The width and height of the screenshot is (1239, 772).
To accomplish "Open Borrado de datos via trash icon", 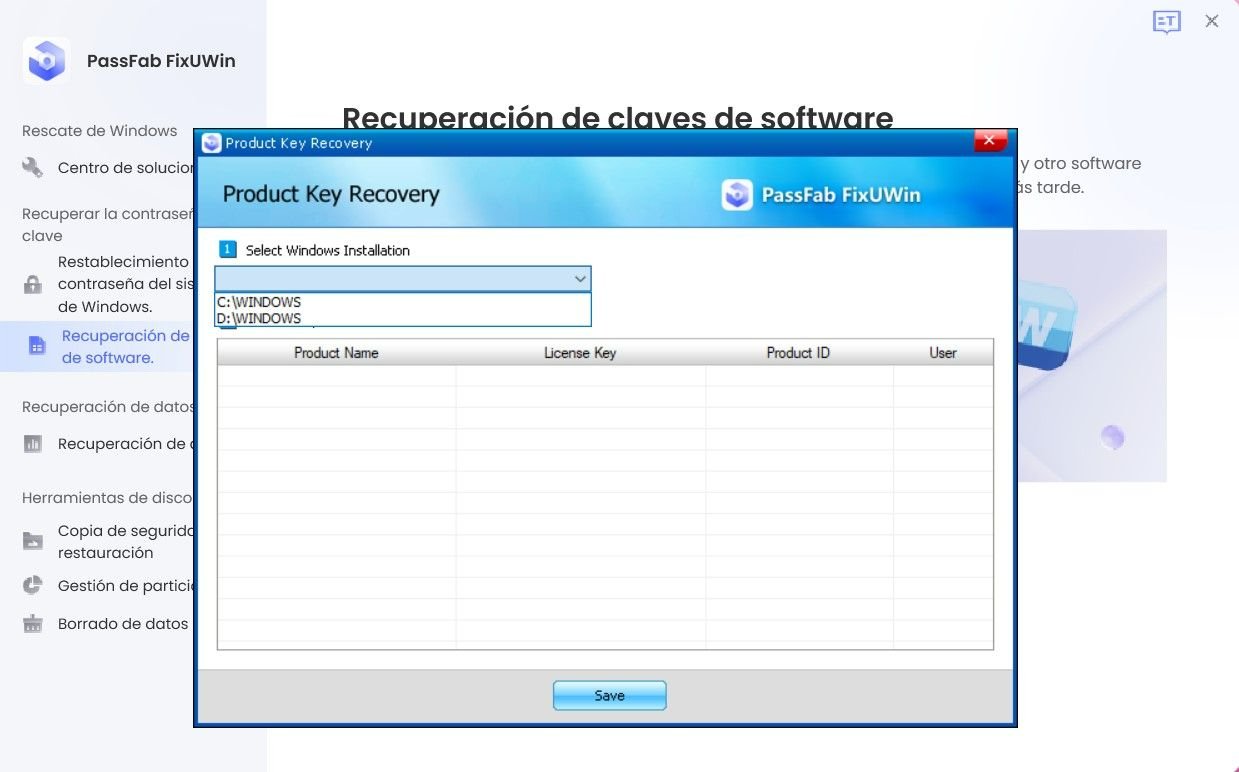I will point(31,623).
